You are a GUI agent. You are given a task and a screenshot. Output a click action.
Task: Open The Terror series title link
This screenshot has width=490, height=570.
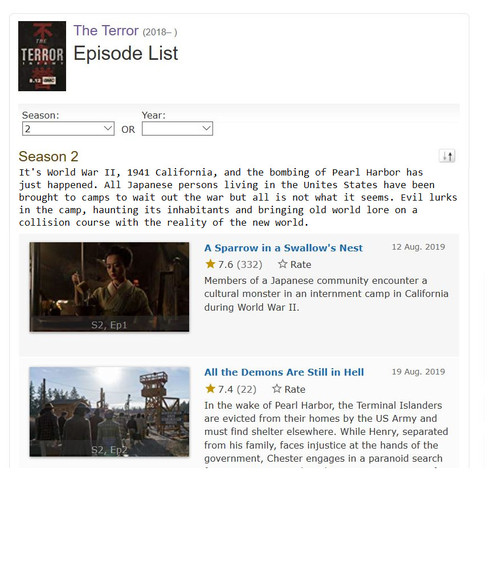(x=106, y=31)
